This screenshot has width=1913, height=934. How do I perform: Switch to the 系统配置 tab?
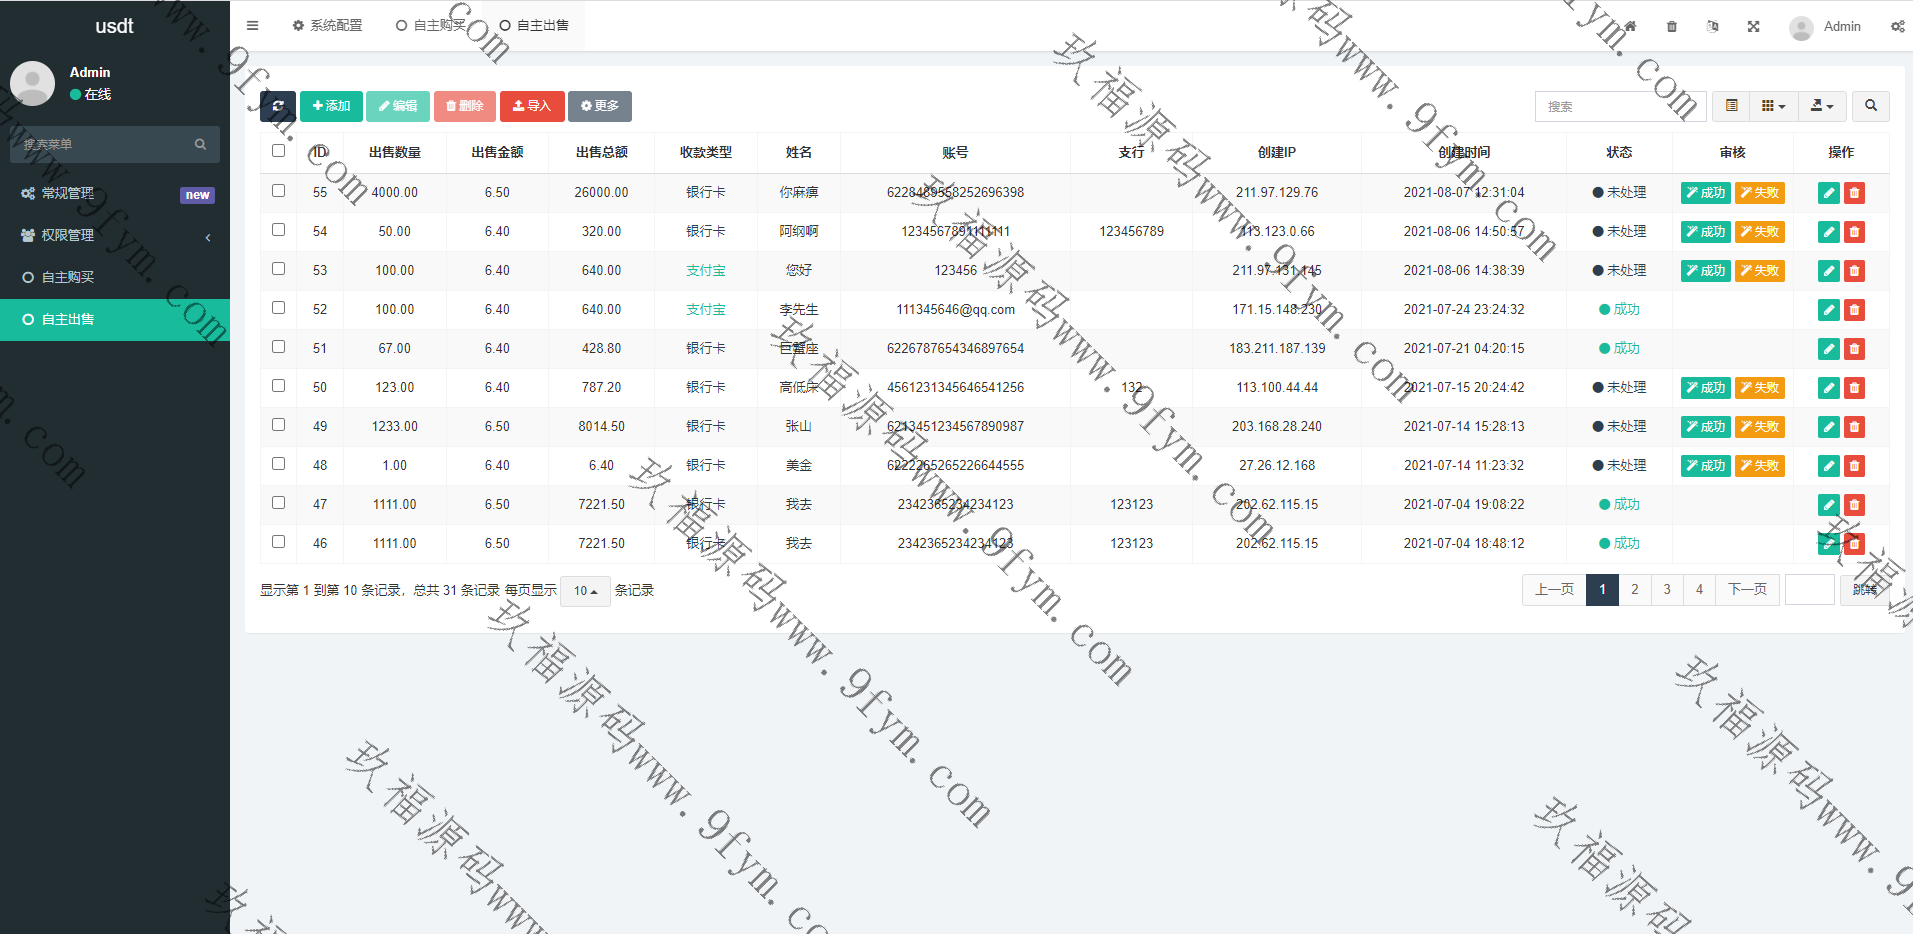pyautogui.click(x=327, y=26)
